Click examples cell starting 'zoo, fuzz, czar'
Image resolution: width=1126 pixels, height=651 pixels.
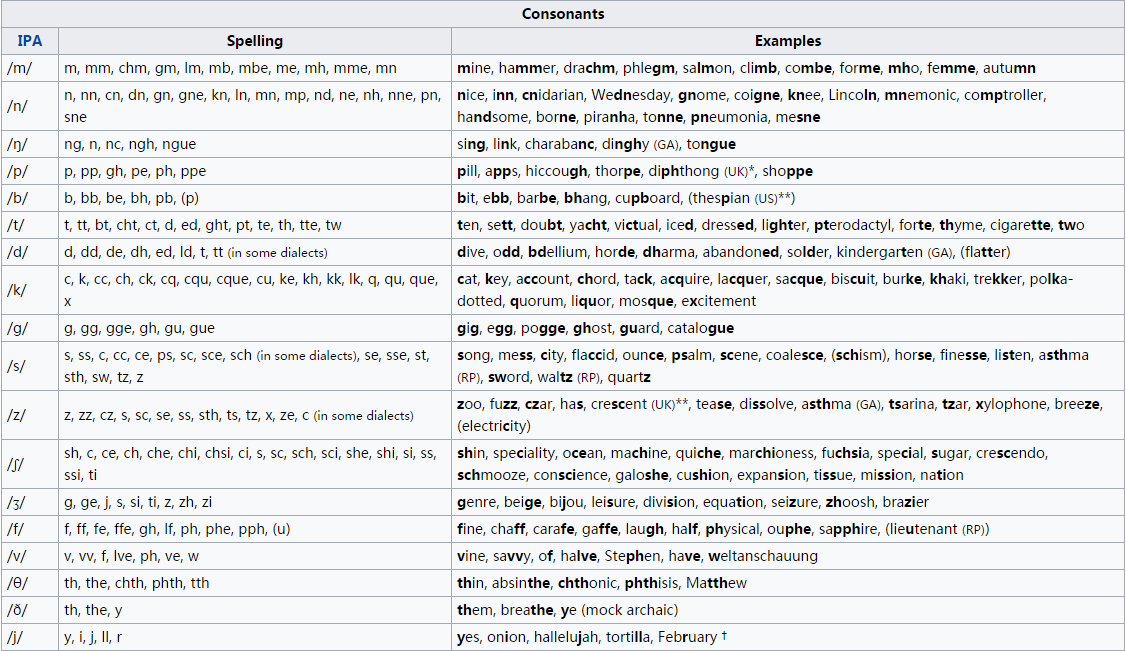coord(788,415)
